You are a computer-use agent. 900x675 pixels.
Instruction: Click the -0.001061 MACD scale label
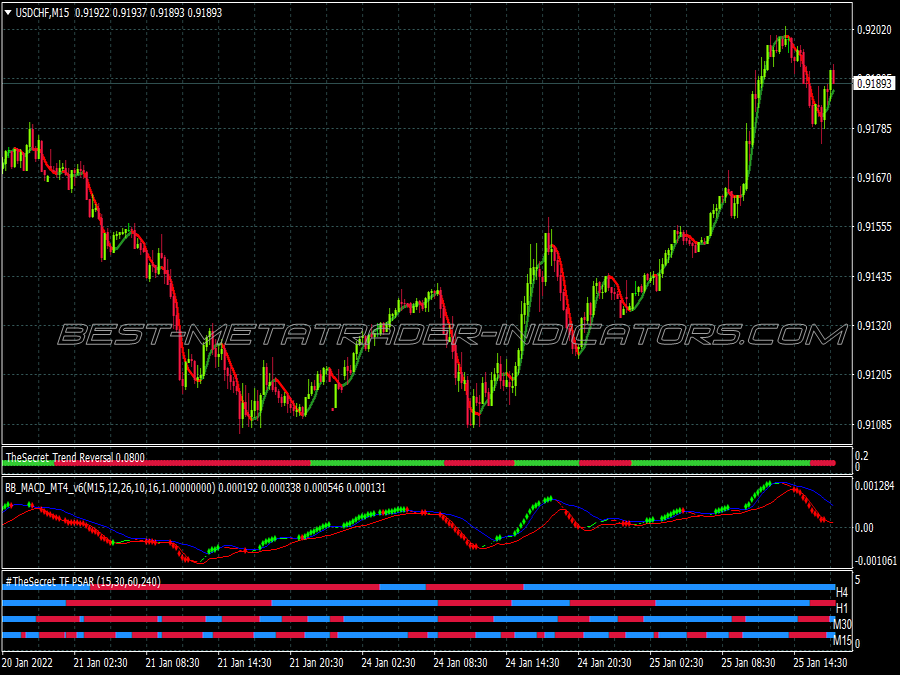(x=876, y=561)
